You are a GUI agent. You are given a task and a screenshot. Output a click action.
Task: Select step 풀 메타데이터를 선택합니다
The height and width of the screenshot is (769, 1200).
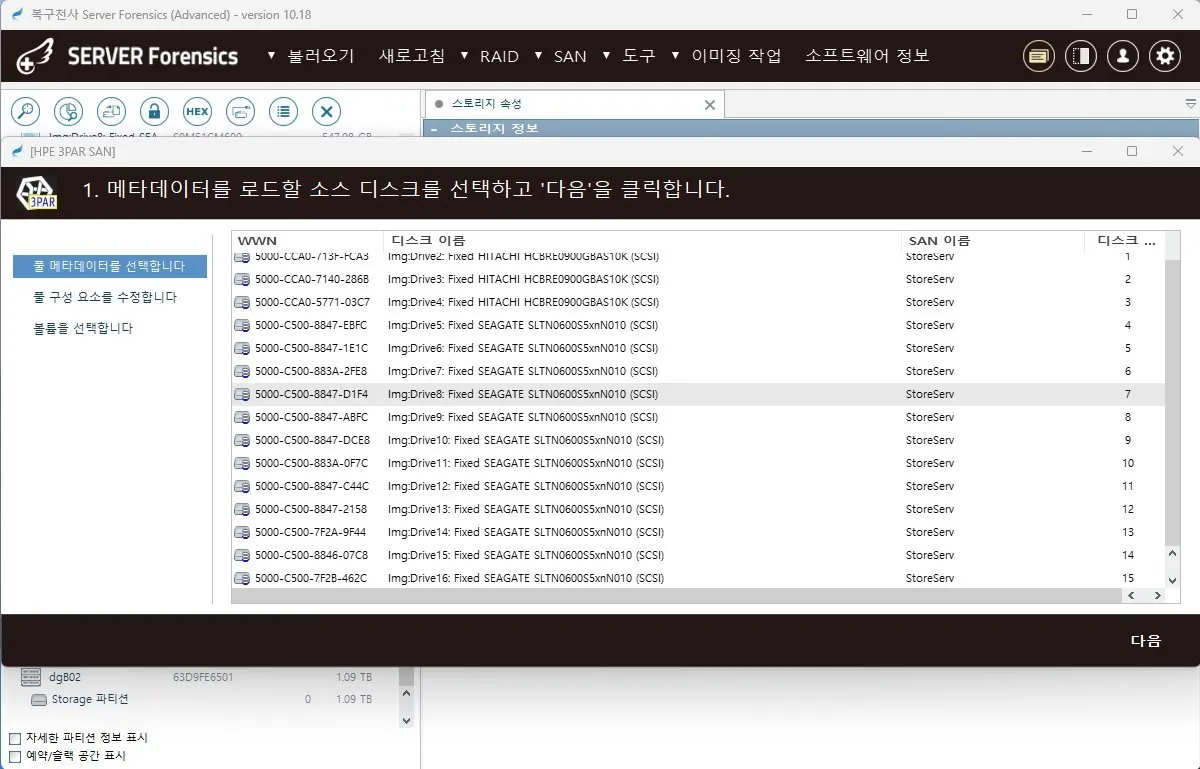109,266
